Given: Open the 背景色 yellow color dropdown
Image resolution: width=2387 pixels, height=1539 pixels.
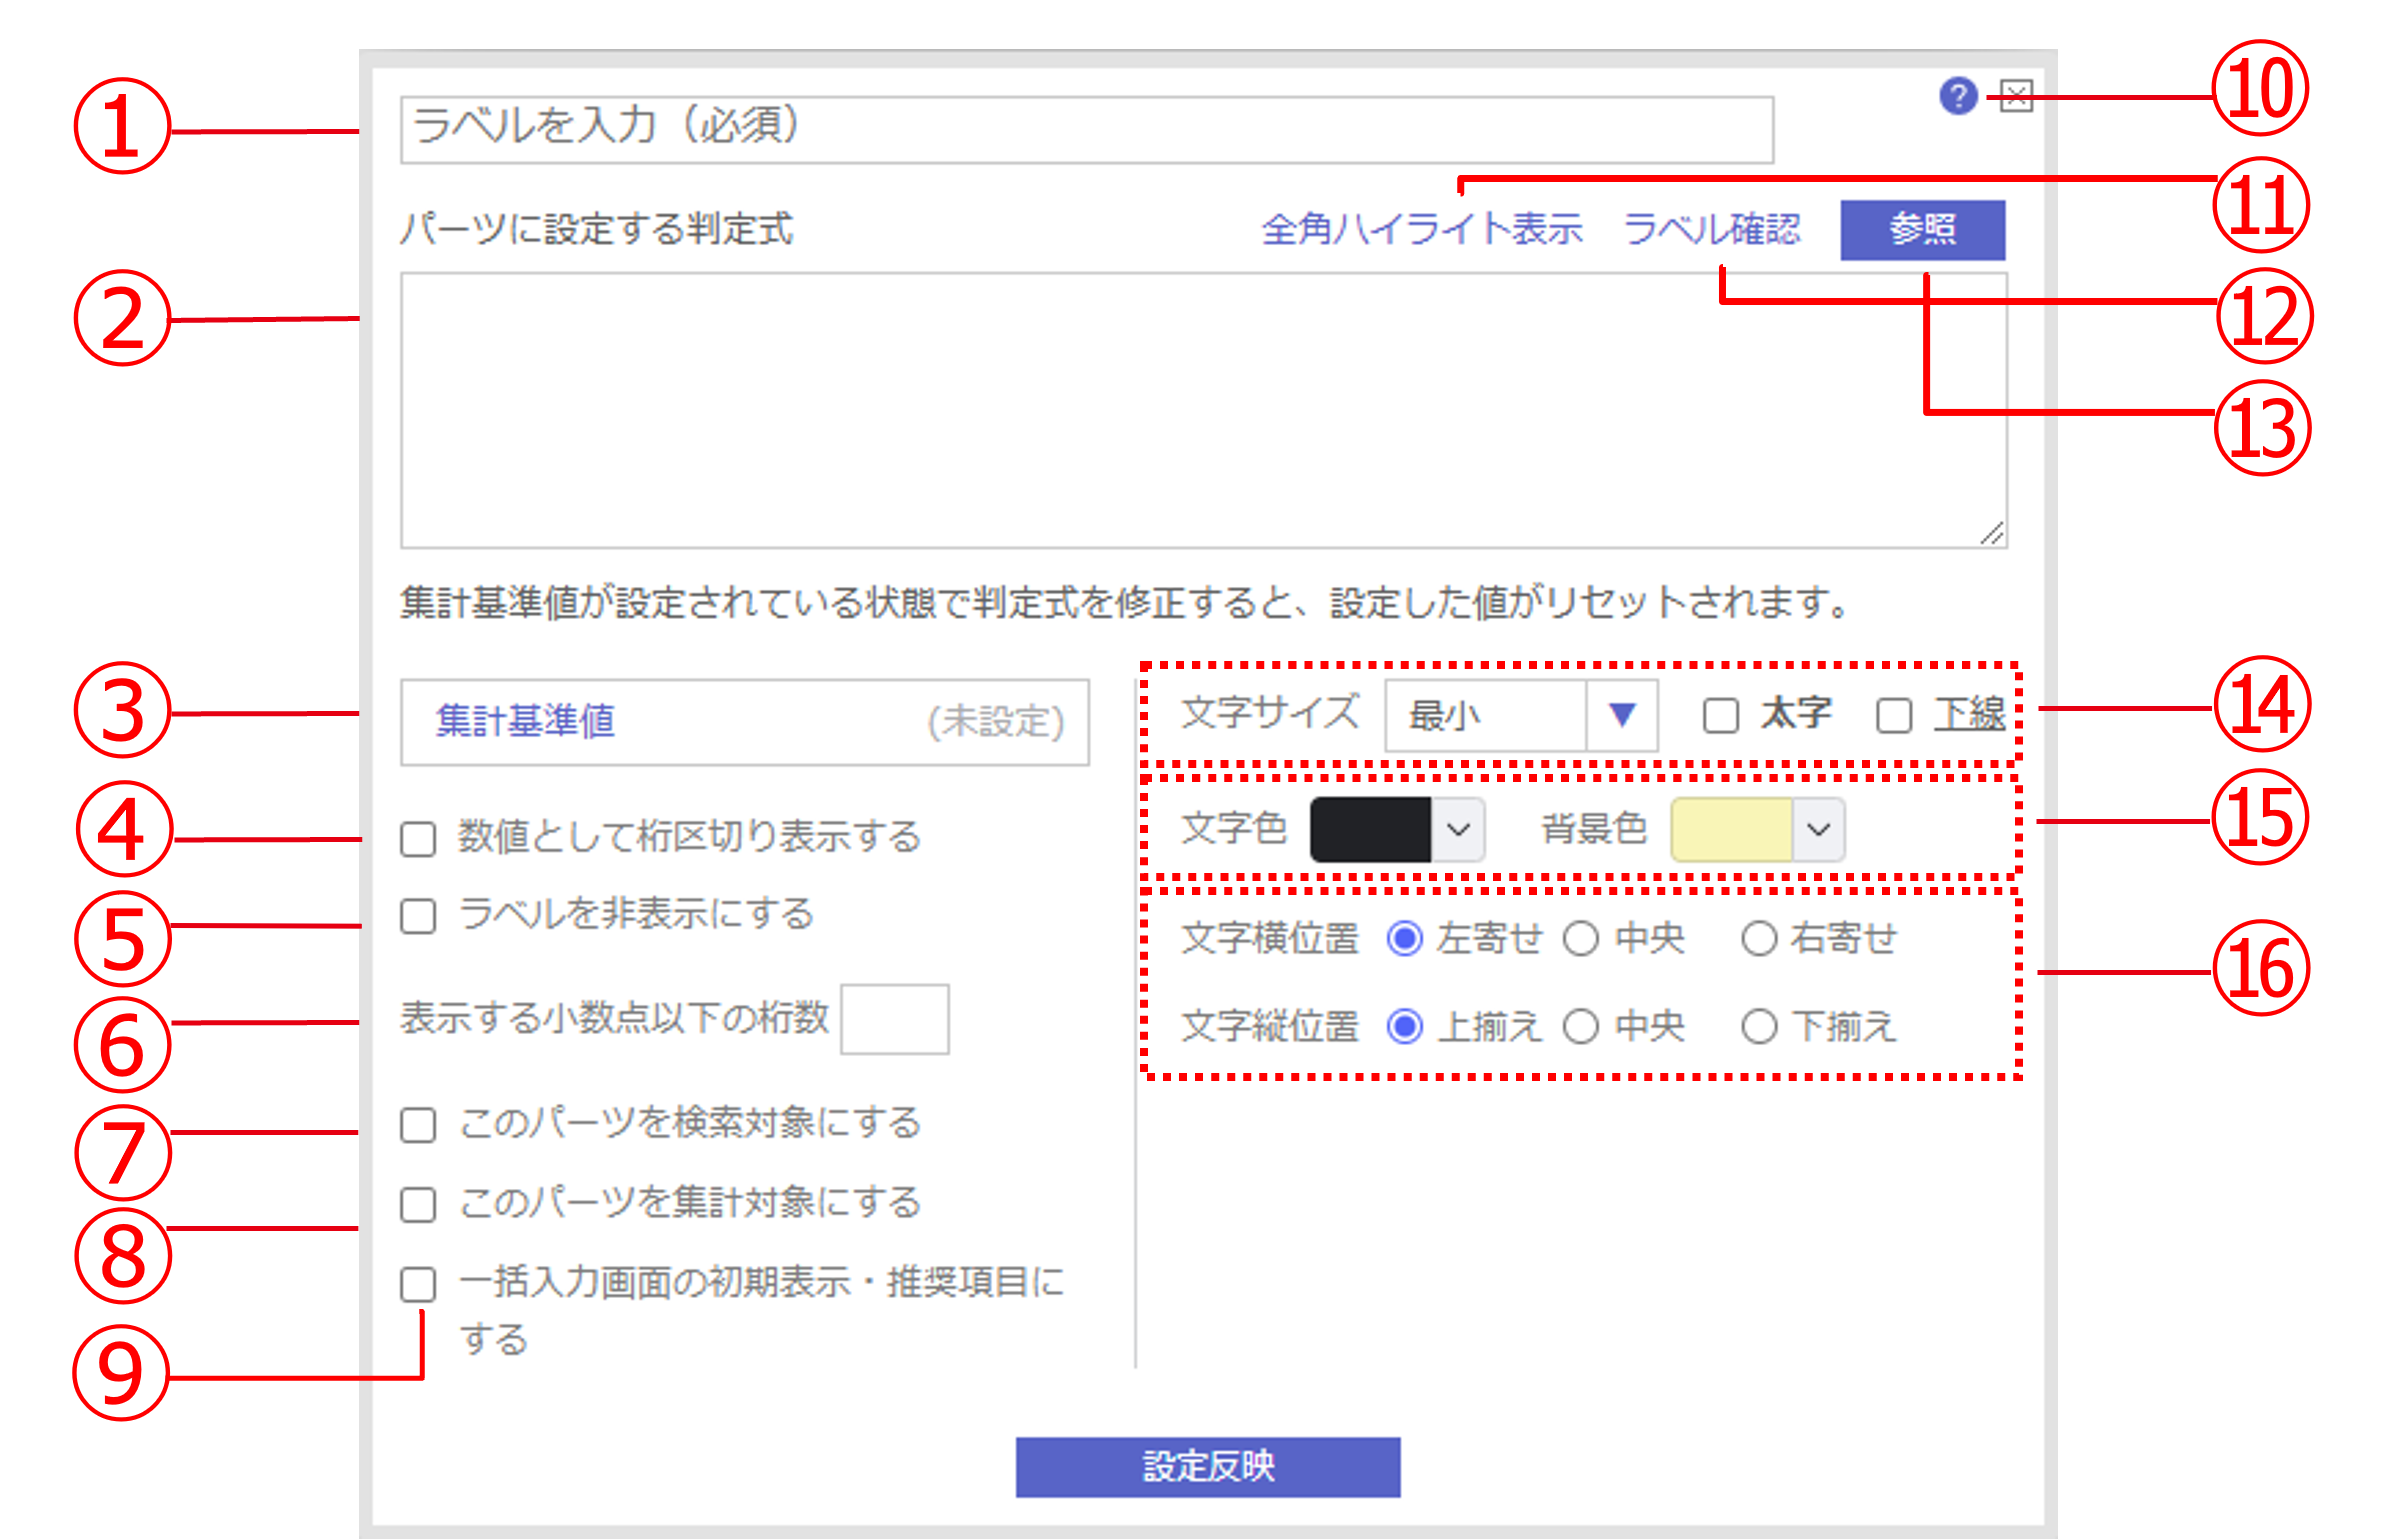Looking at the screenshot, I should pos(1817,829).
